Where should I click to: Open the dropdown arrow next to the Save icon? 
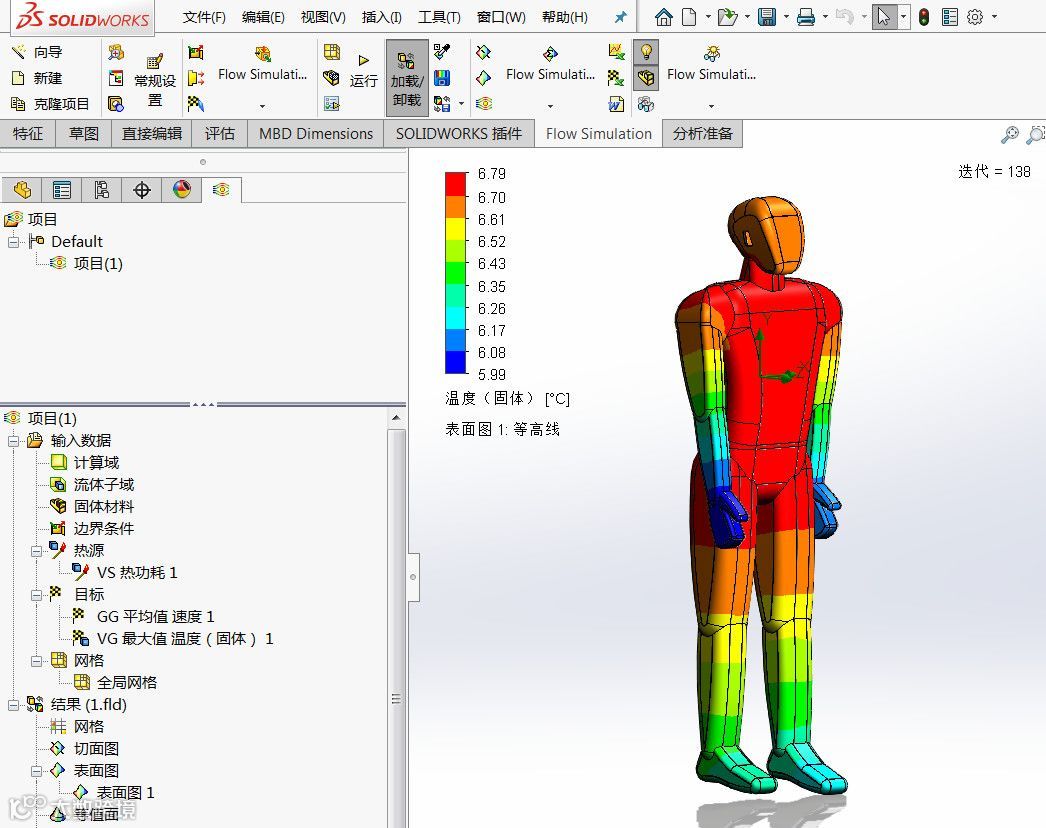(786, 17)
